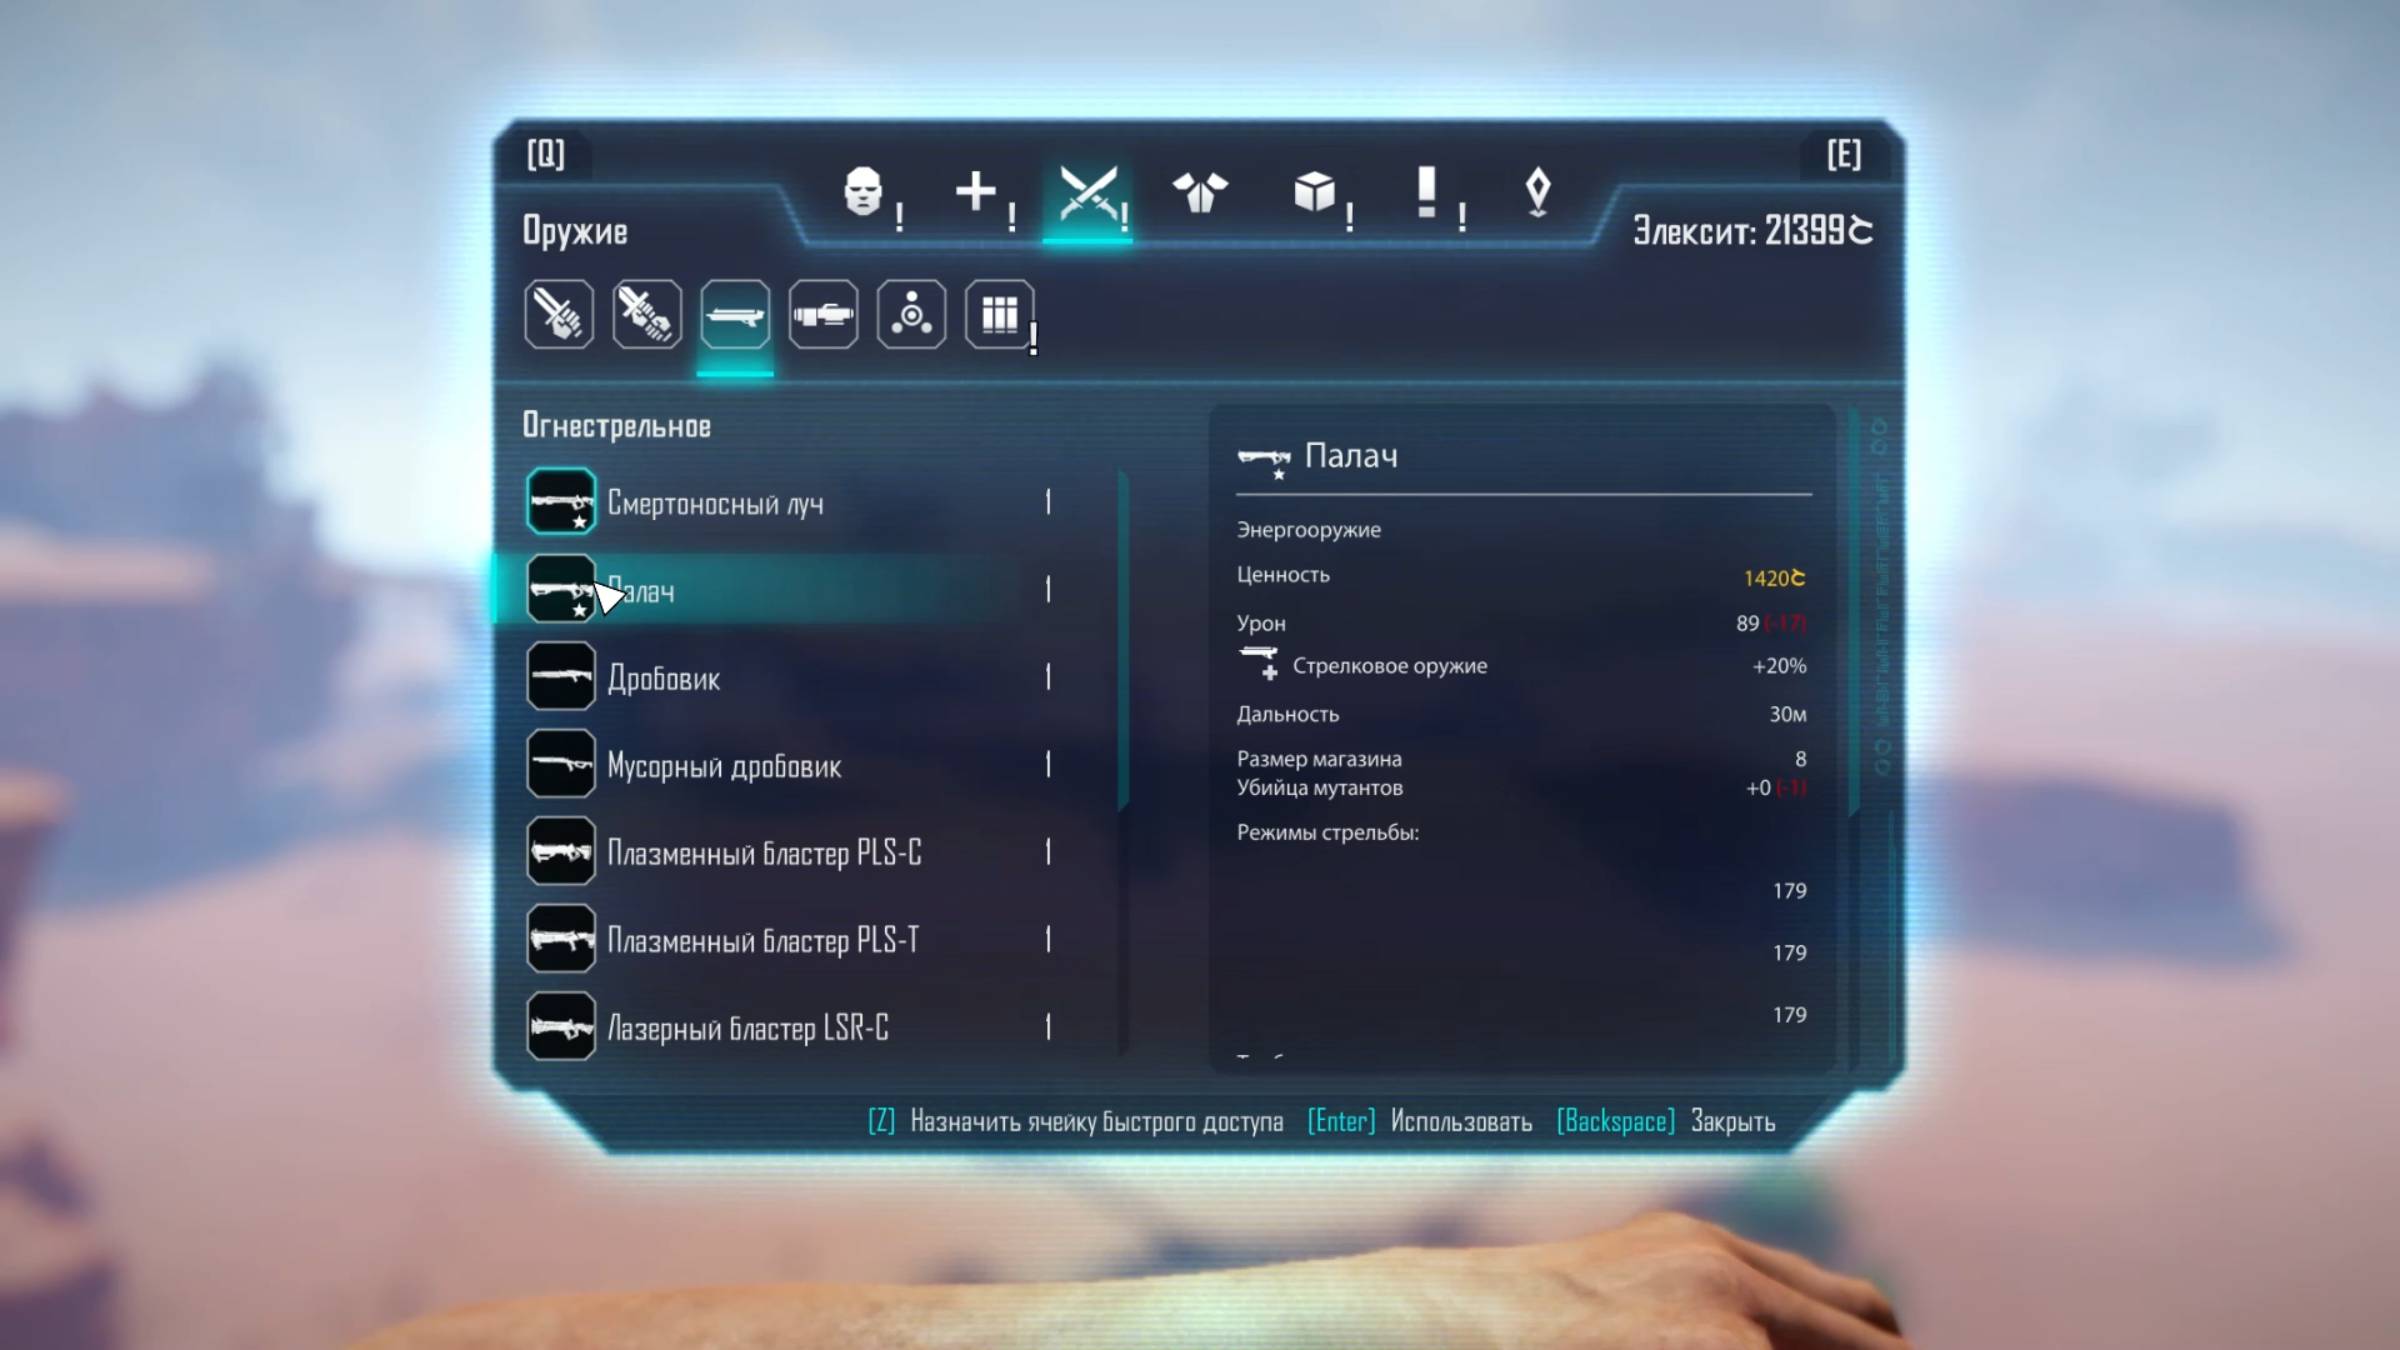Click the Мусорный дробовик weapon thumbnail
The height and width of the screenshot is (1350, 2400).
point(561,765)
